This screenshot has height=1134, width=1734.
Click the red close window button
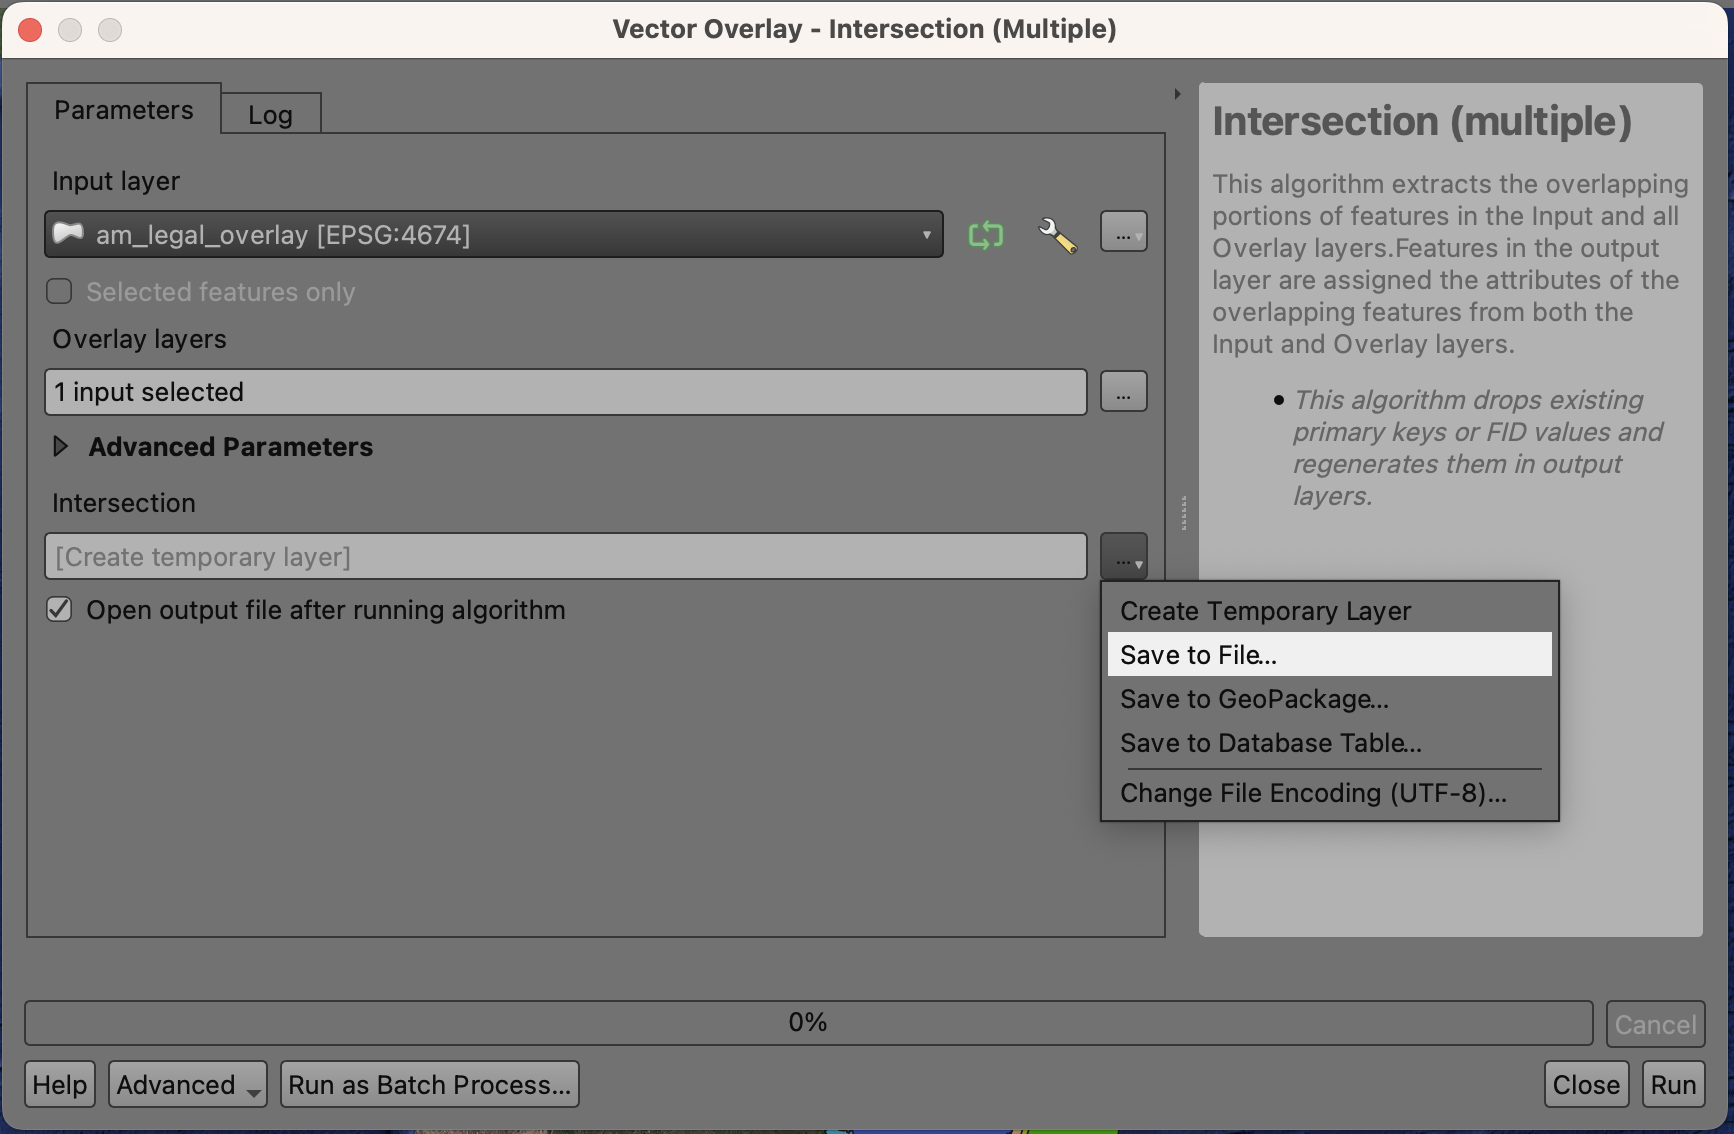[31, 30]
